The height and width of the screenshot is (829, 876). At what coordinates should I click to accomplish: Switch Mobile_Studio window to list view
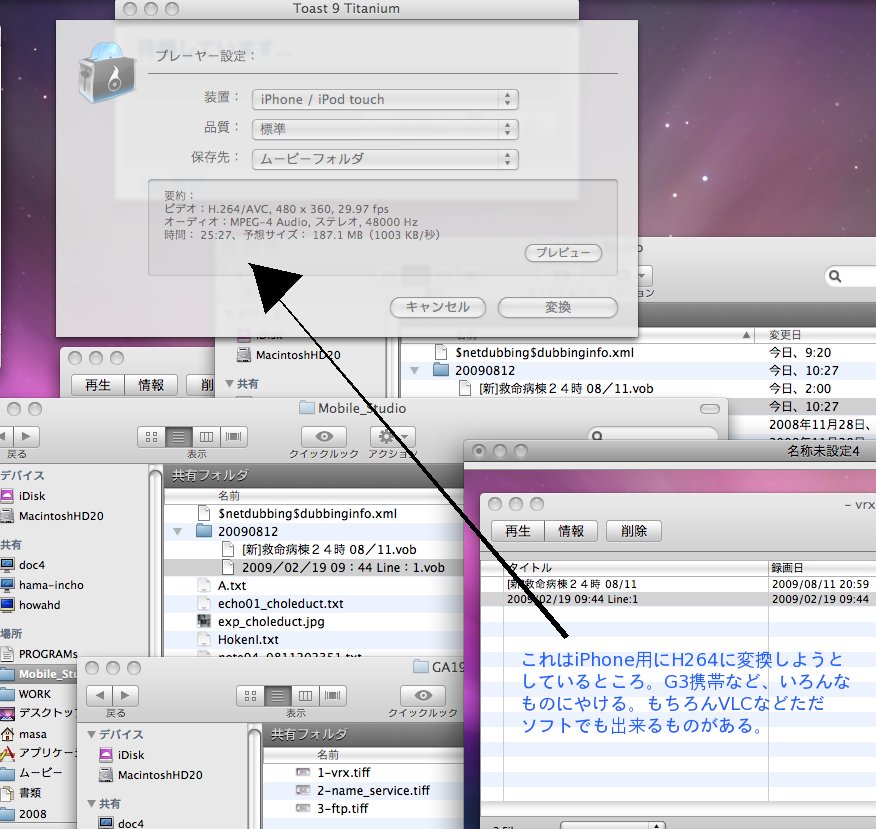coord(179,437)
